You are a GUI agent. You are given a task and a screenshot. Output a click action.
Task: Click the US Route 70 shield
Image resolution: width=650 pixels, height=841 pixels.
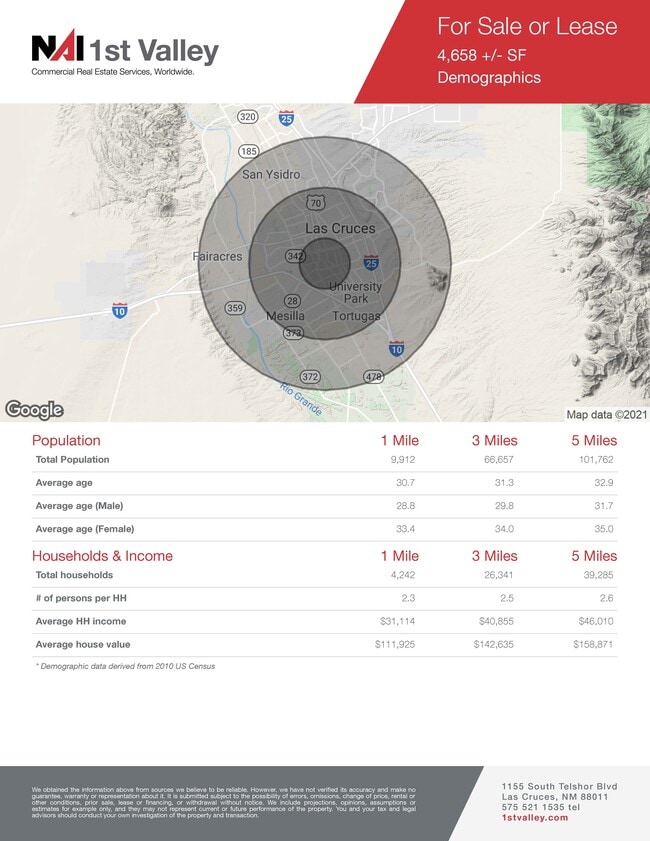316,203
